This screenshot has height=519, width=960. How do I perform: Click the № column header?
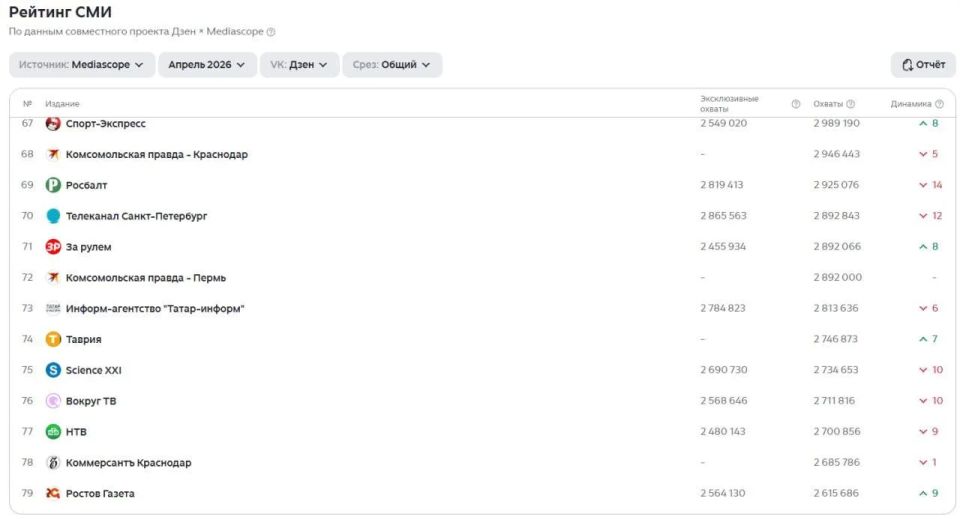click(x=28, y=104)
